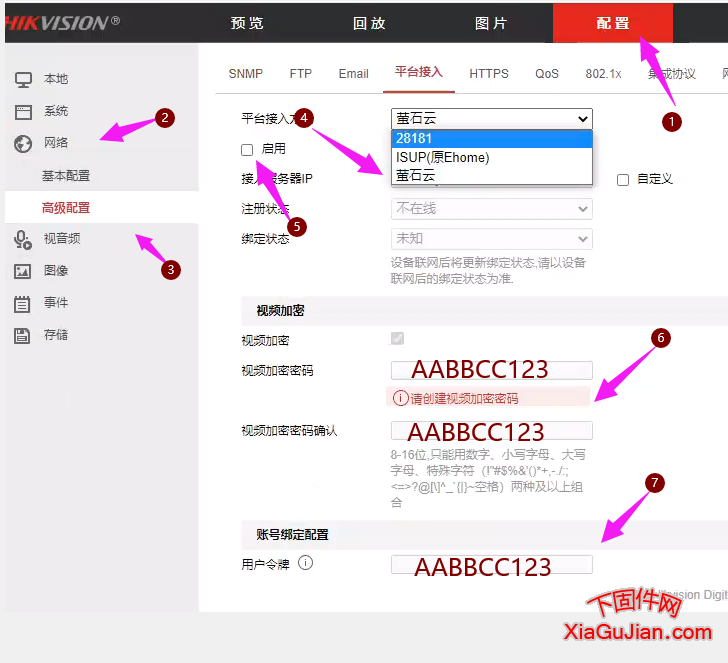
Task: Click the globe icon beside 网络
Action: pyautogui.click(x=23, y=143)
